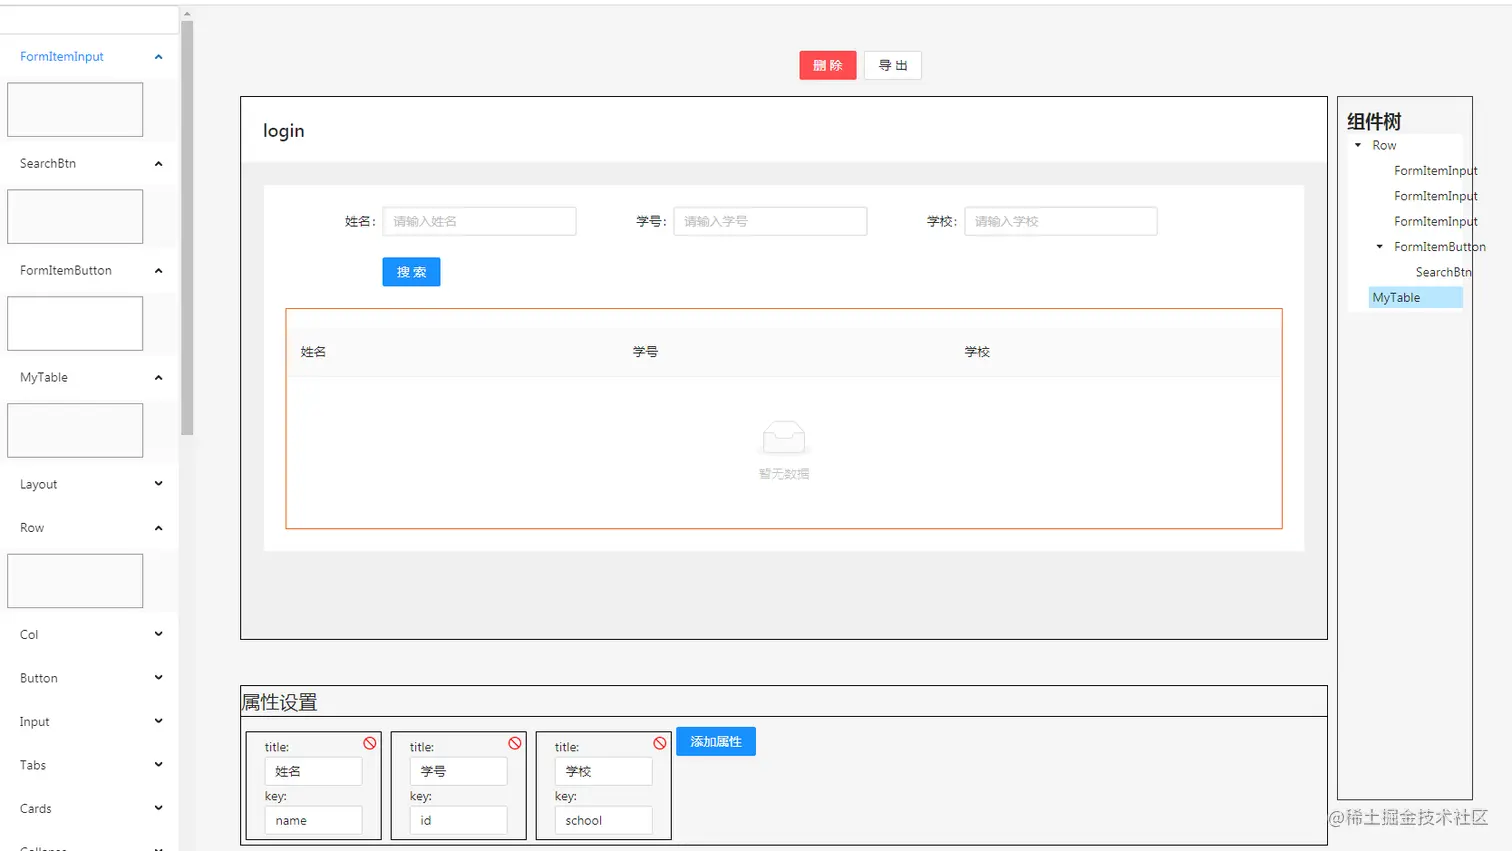Click the Col sidebar header label

point(29,634)
